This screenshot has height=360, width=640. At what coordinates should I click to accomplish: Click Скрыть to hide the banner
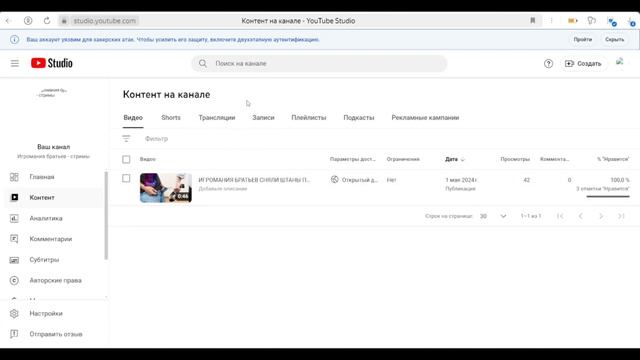614,40
